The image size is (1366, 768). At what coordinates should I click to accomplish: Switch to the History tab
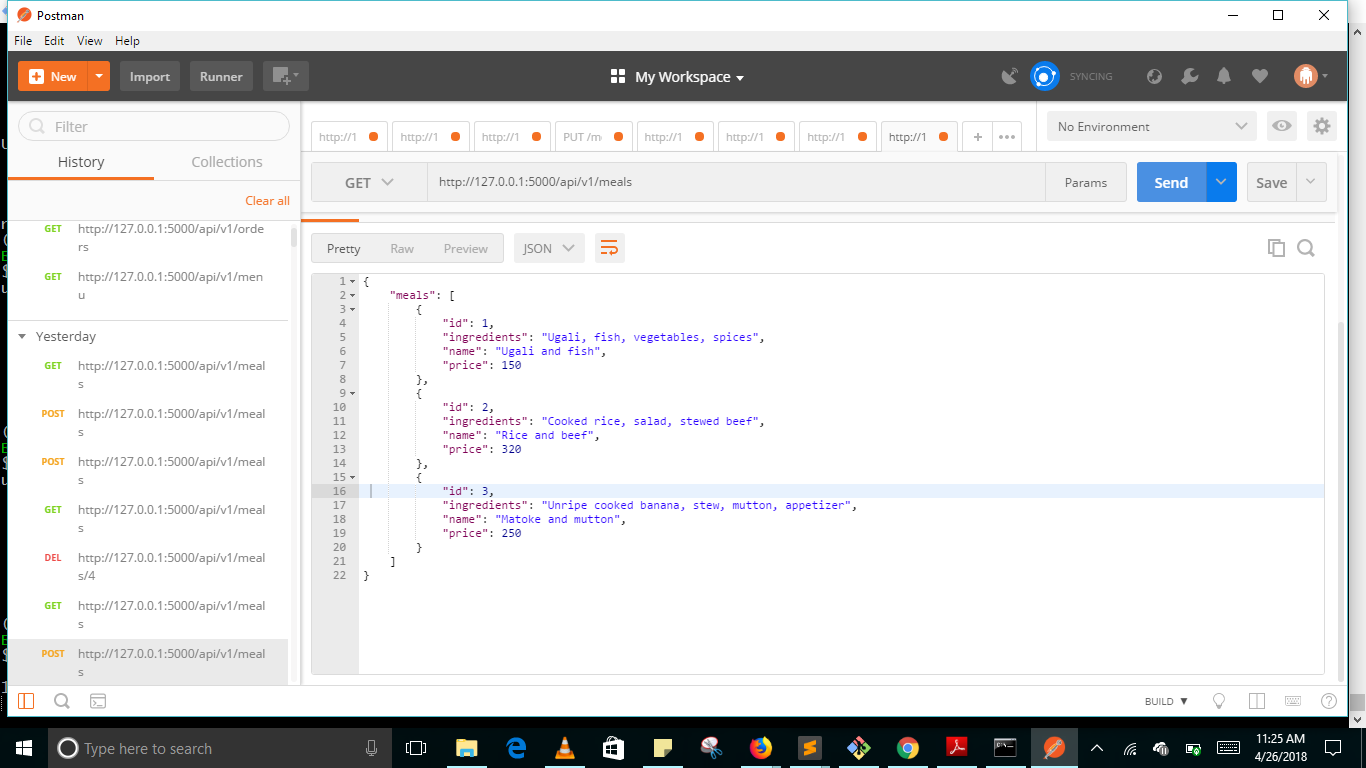pos(81,162)
